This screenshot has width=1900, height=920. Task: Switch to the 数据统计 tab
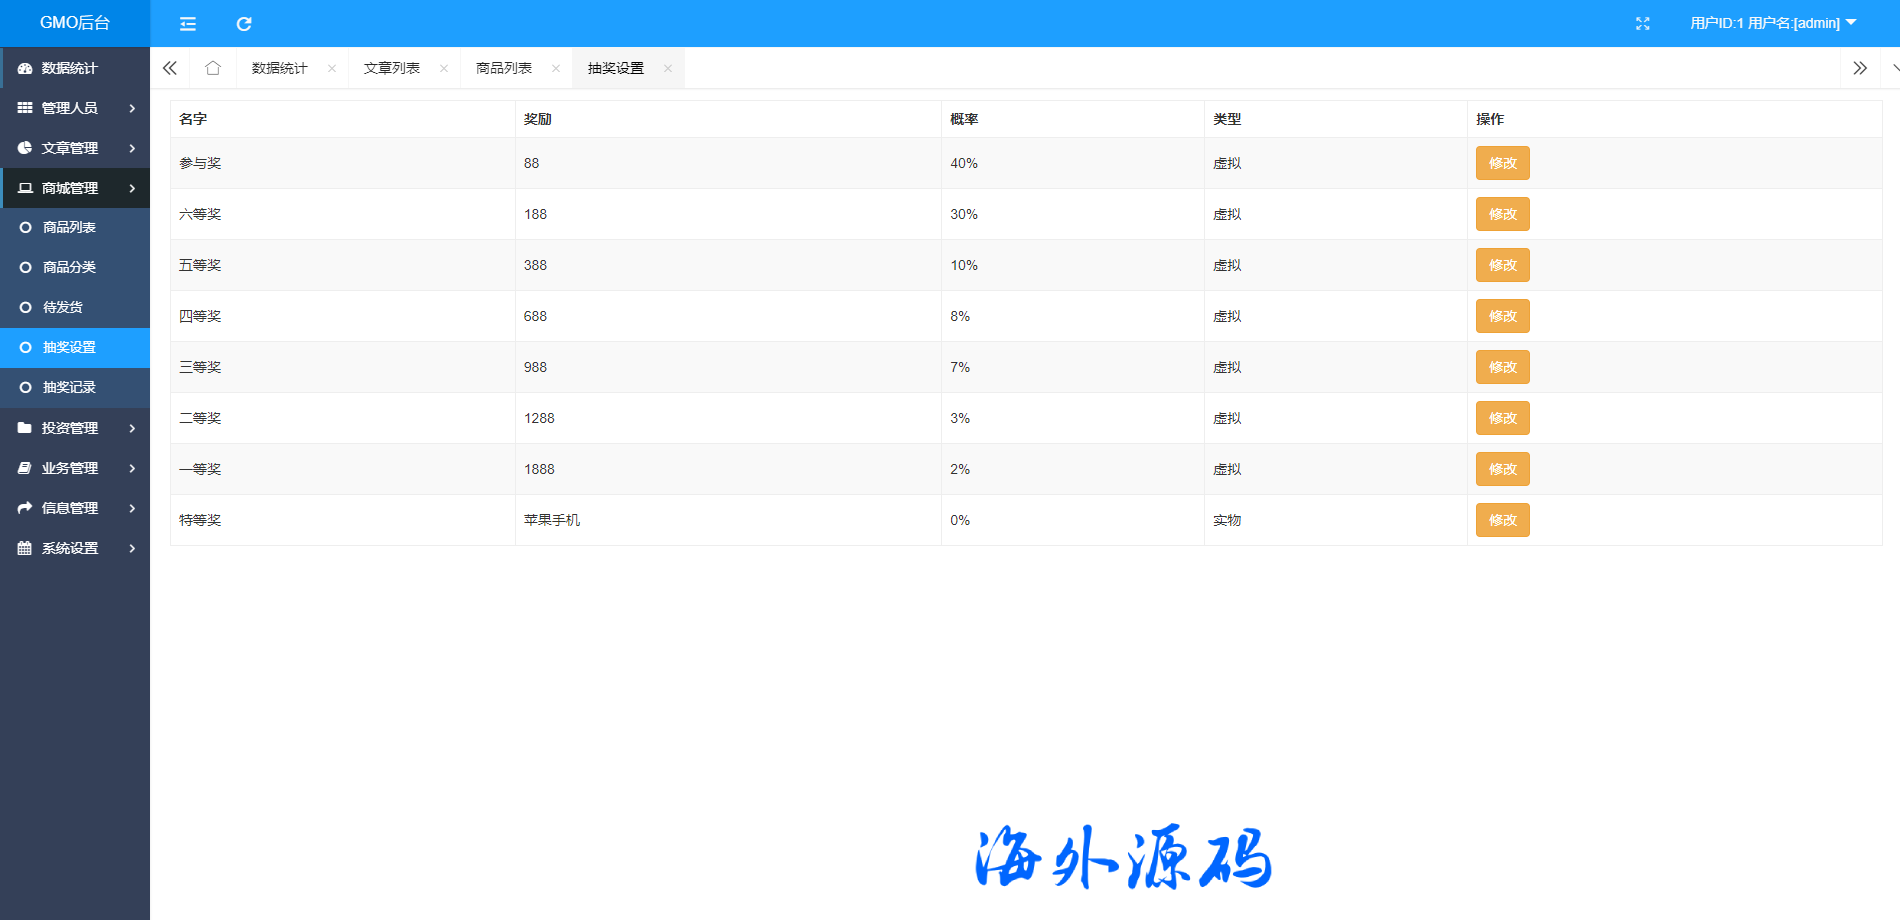point(280,68)
